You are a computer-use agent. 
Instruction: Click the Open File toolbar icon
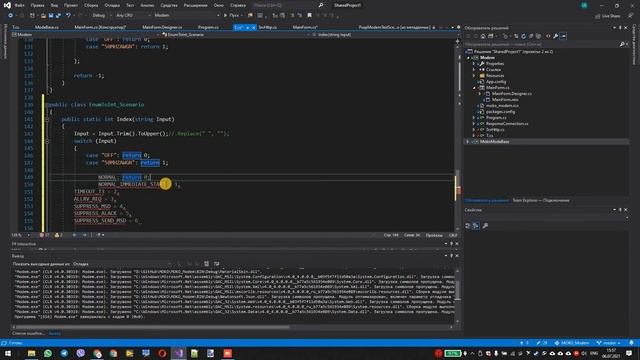pos(43,16)
